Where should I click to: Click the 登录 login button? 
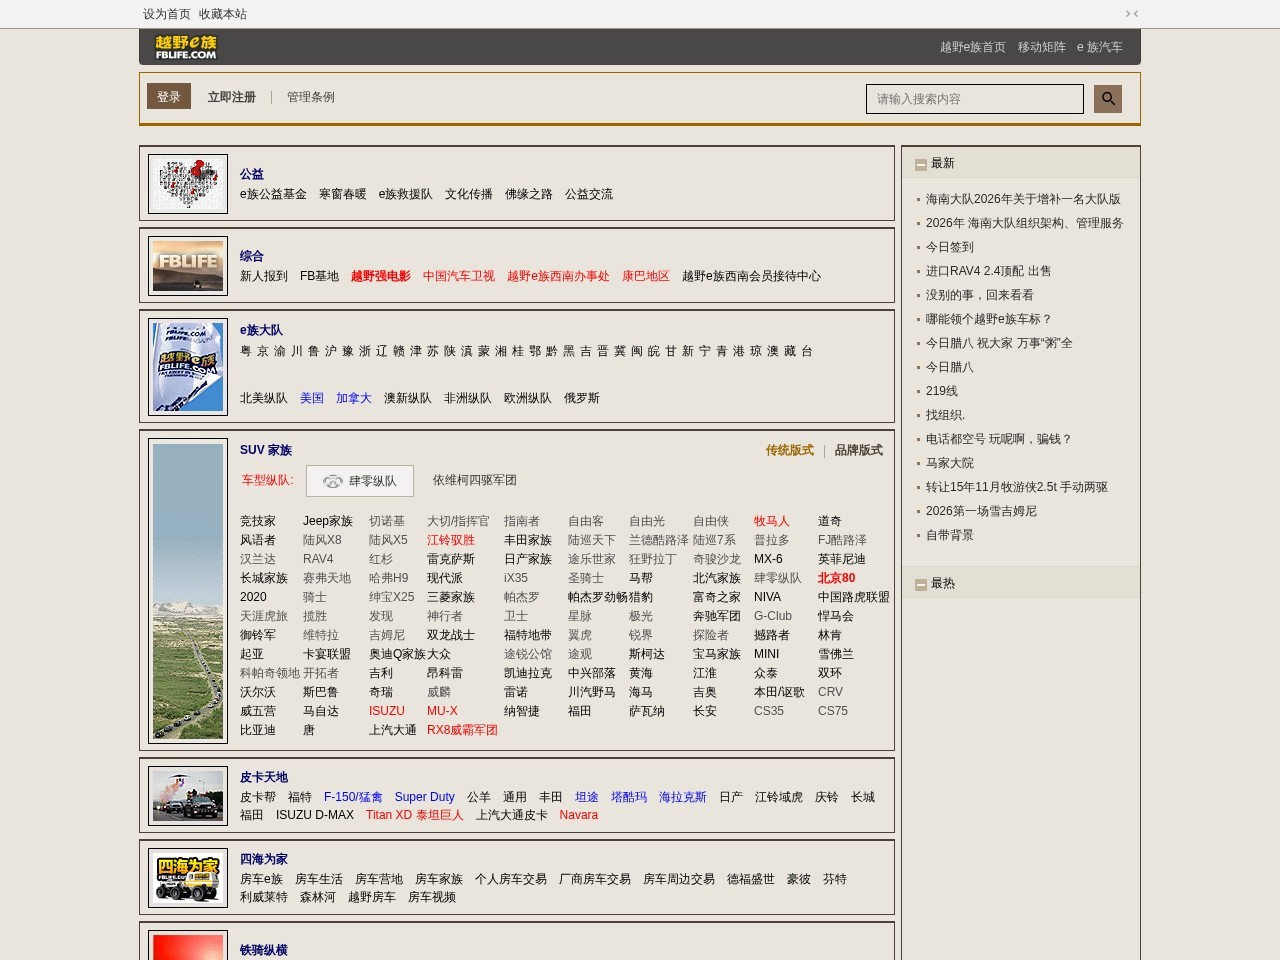(x=169, y=97)
